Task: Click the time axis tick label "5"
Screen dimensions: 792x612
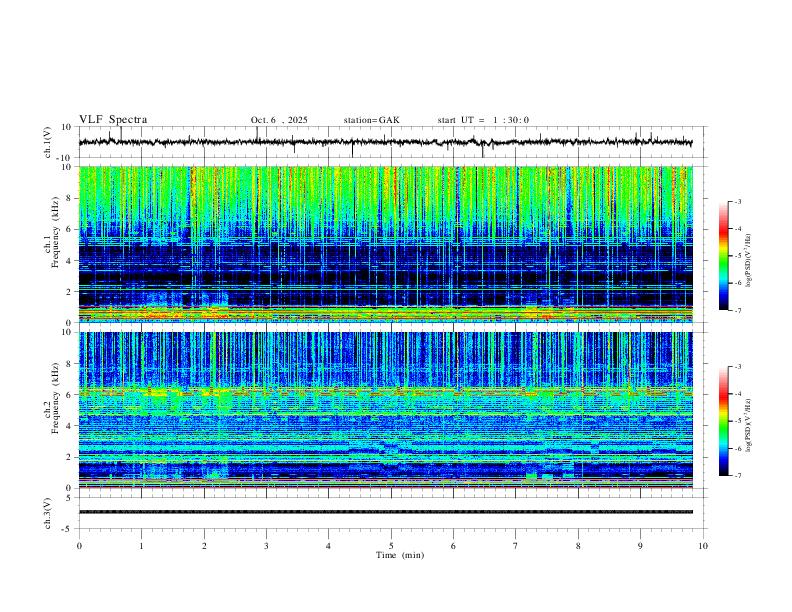Action: point(391,546)
